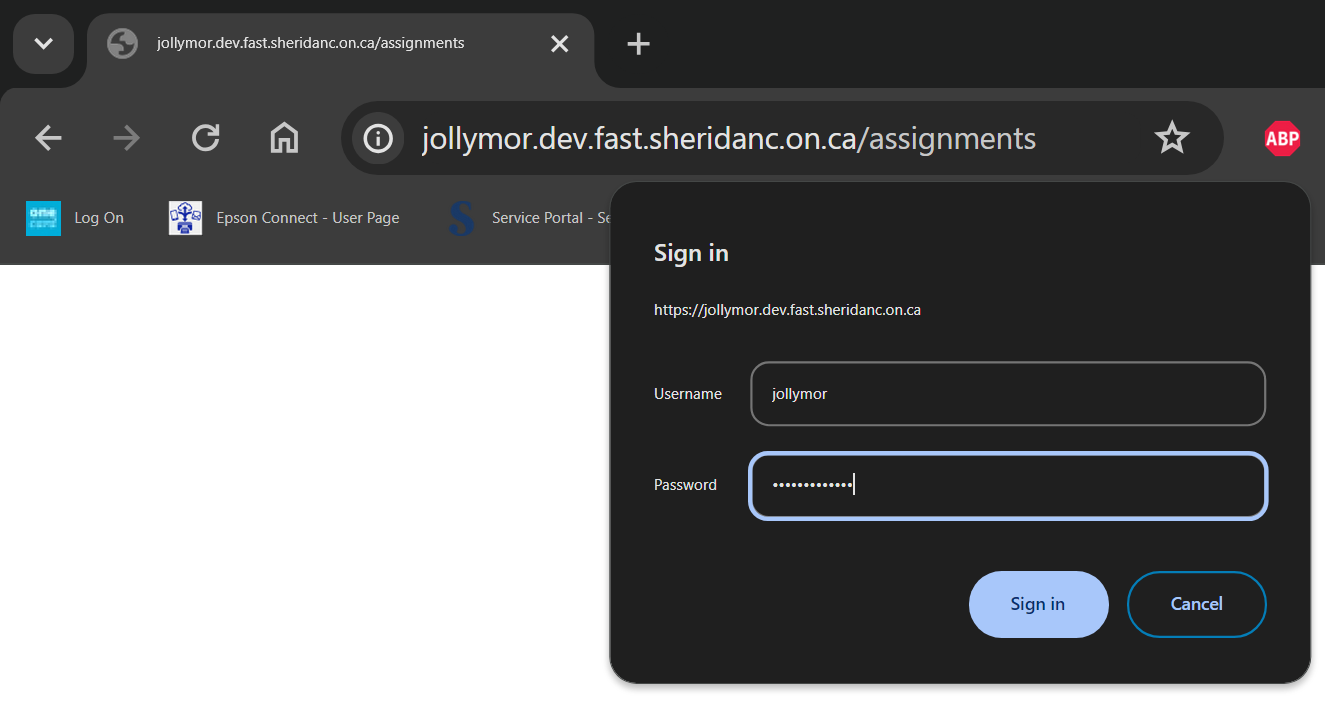This screenshot has height=704, width=1325.
Task: Go to the browser home page
Action: 285,138
